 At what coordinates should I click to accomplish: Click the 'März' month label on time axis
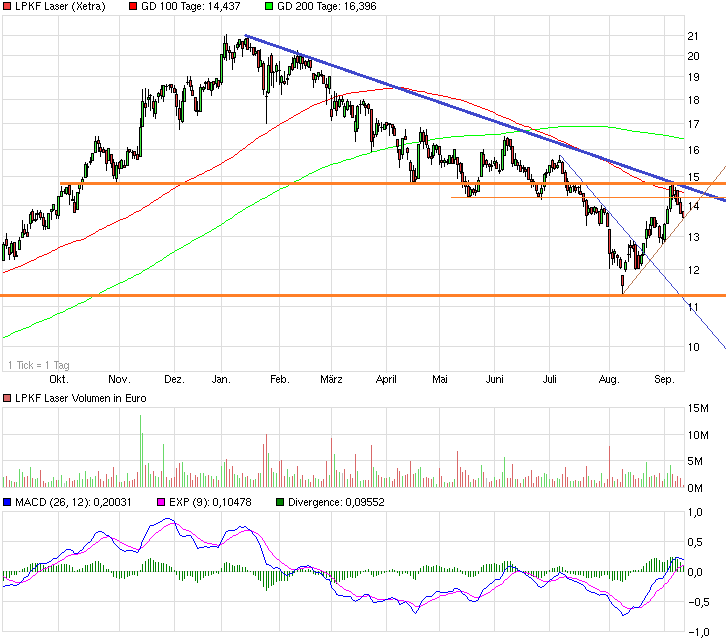[x=332, y=379]
